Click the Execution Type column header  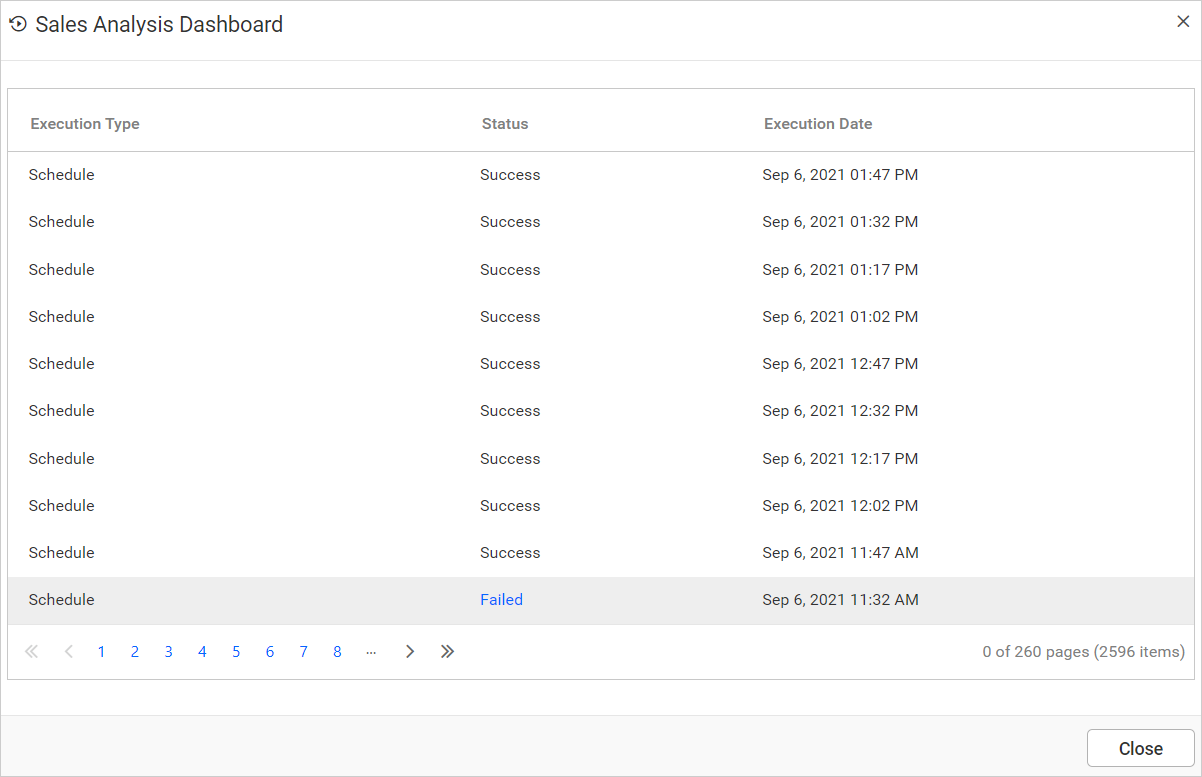pos(85,124)
